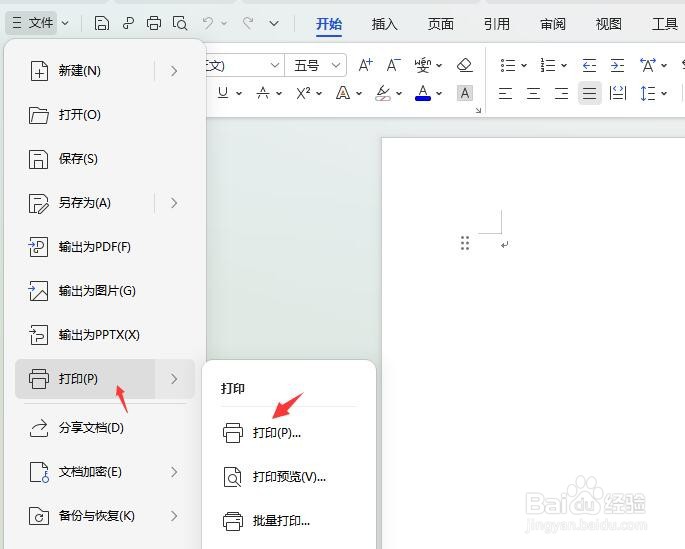Insert bulleted list

click(508, 66)
